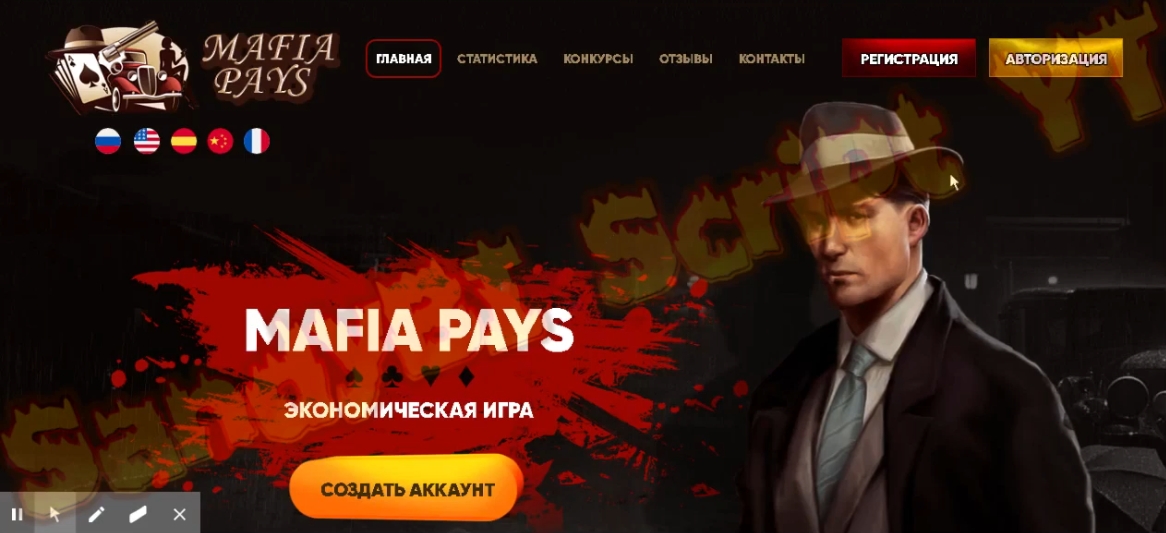Navigate to the Контакты page
This screenshot has height=533, width=1166.
point(772,59)
